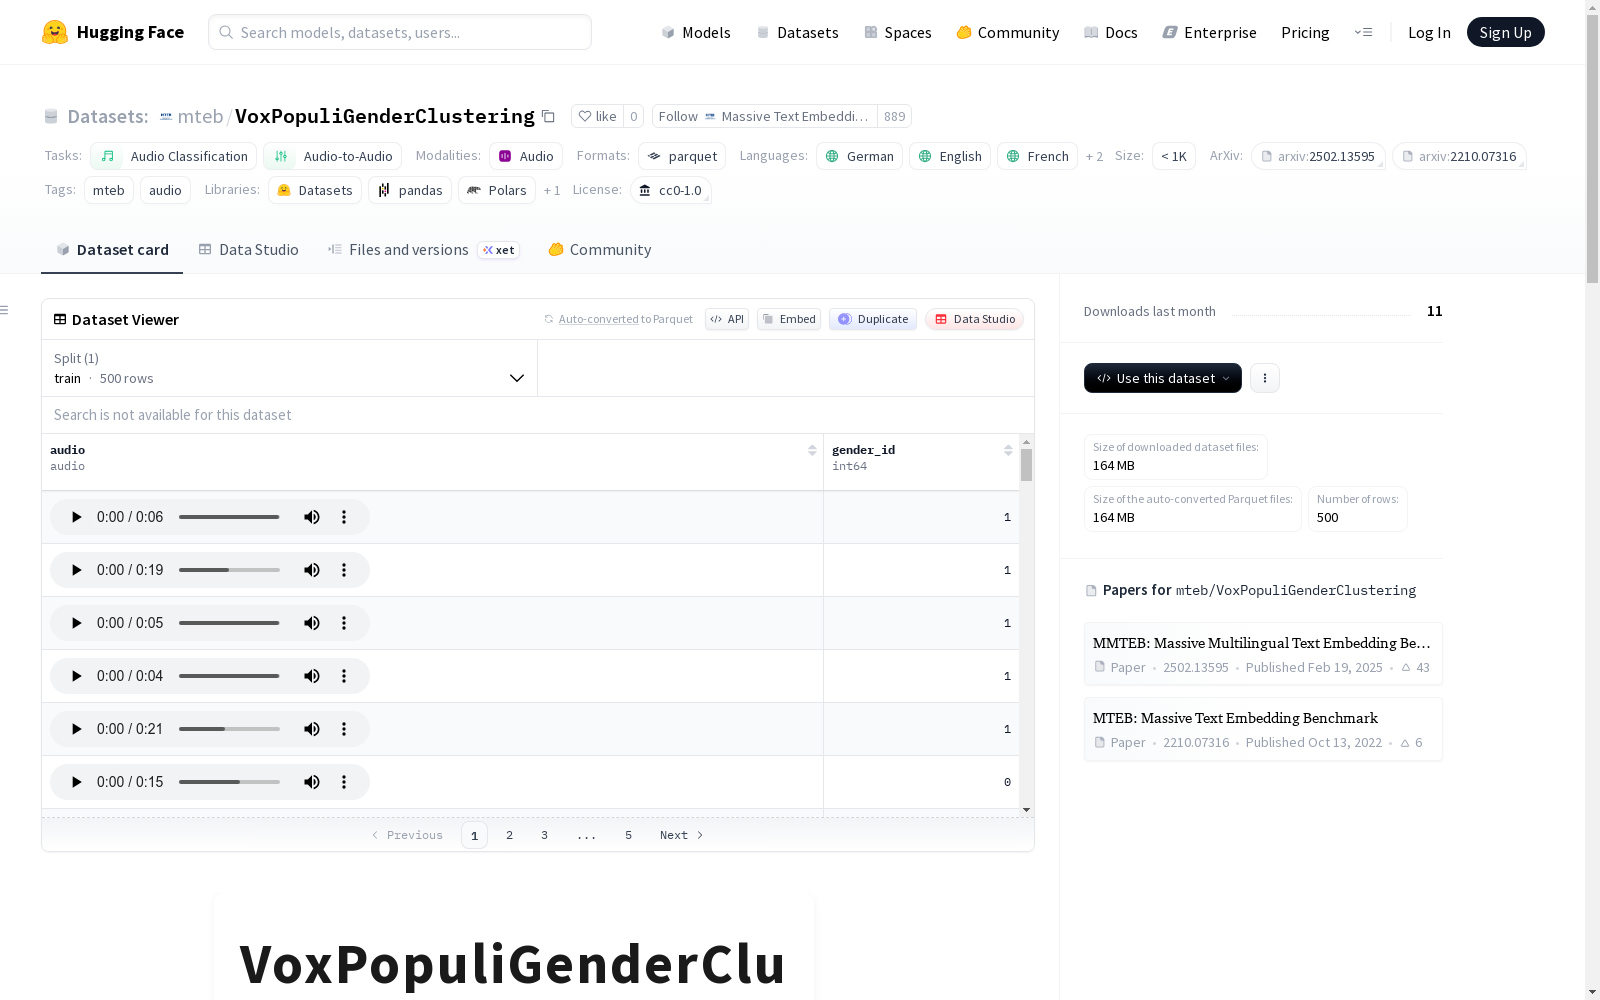1600x1000 pixels.
Task: Open the mteb organization link
Action: pyautogui.click(x=200, y=116)
